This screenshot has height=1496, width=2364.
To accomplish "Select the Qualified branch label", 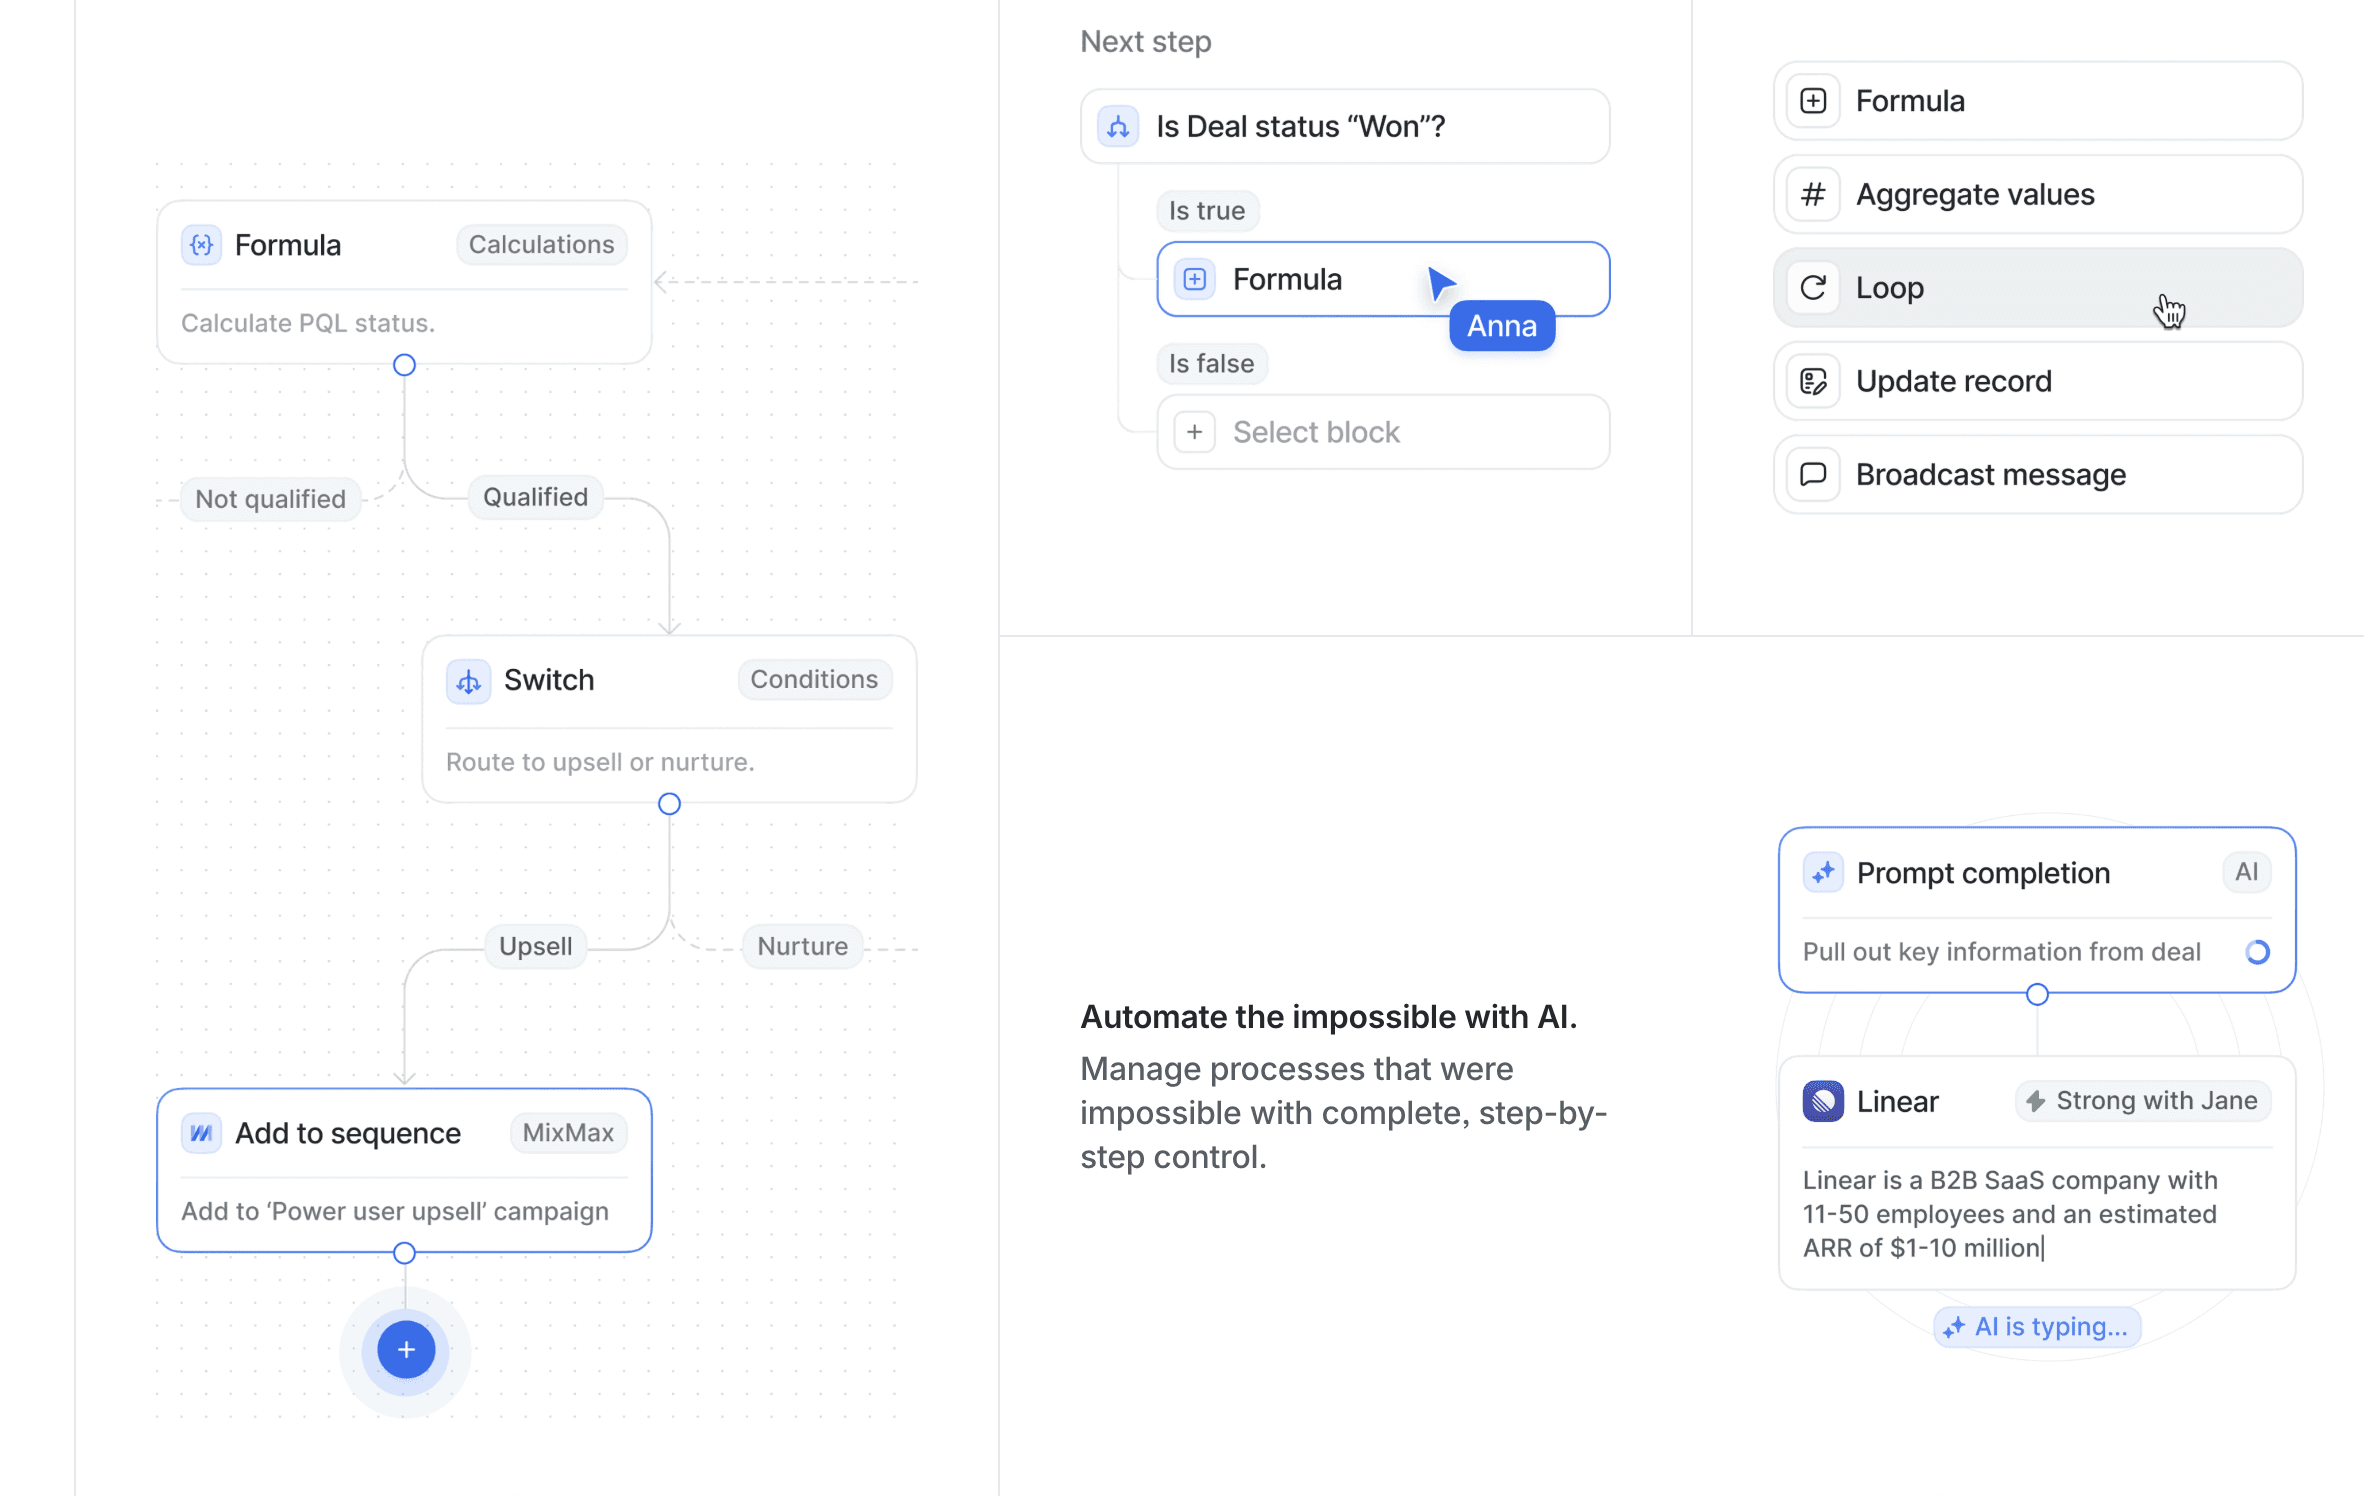I will coord(536,497).
